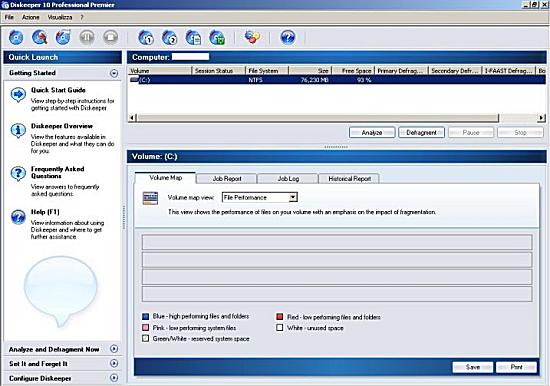The height and width of the screenshot is (386, 550).
Task: Click the I-FAAST Defrag... column header
Action: pos(509,71)
